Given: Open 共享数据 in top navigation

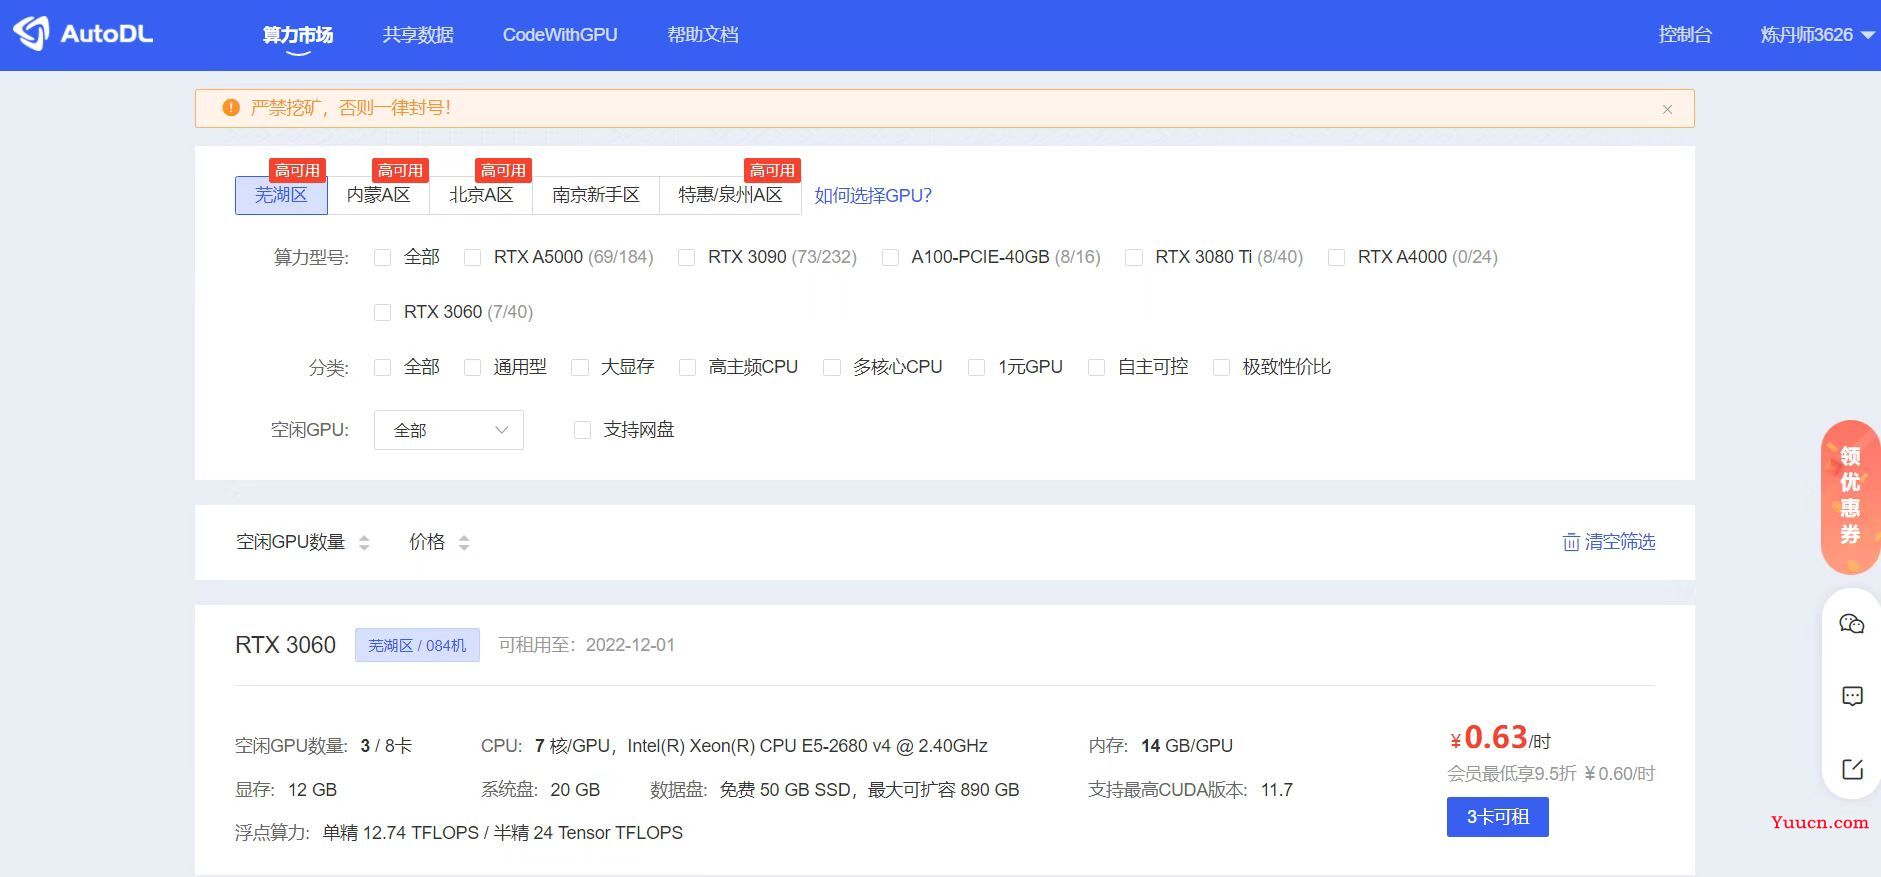Looking at the screenshot, I should tap(418, 35).
